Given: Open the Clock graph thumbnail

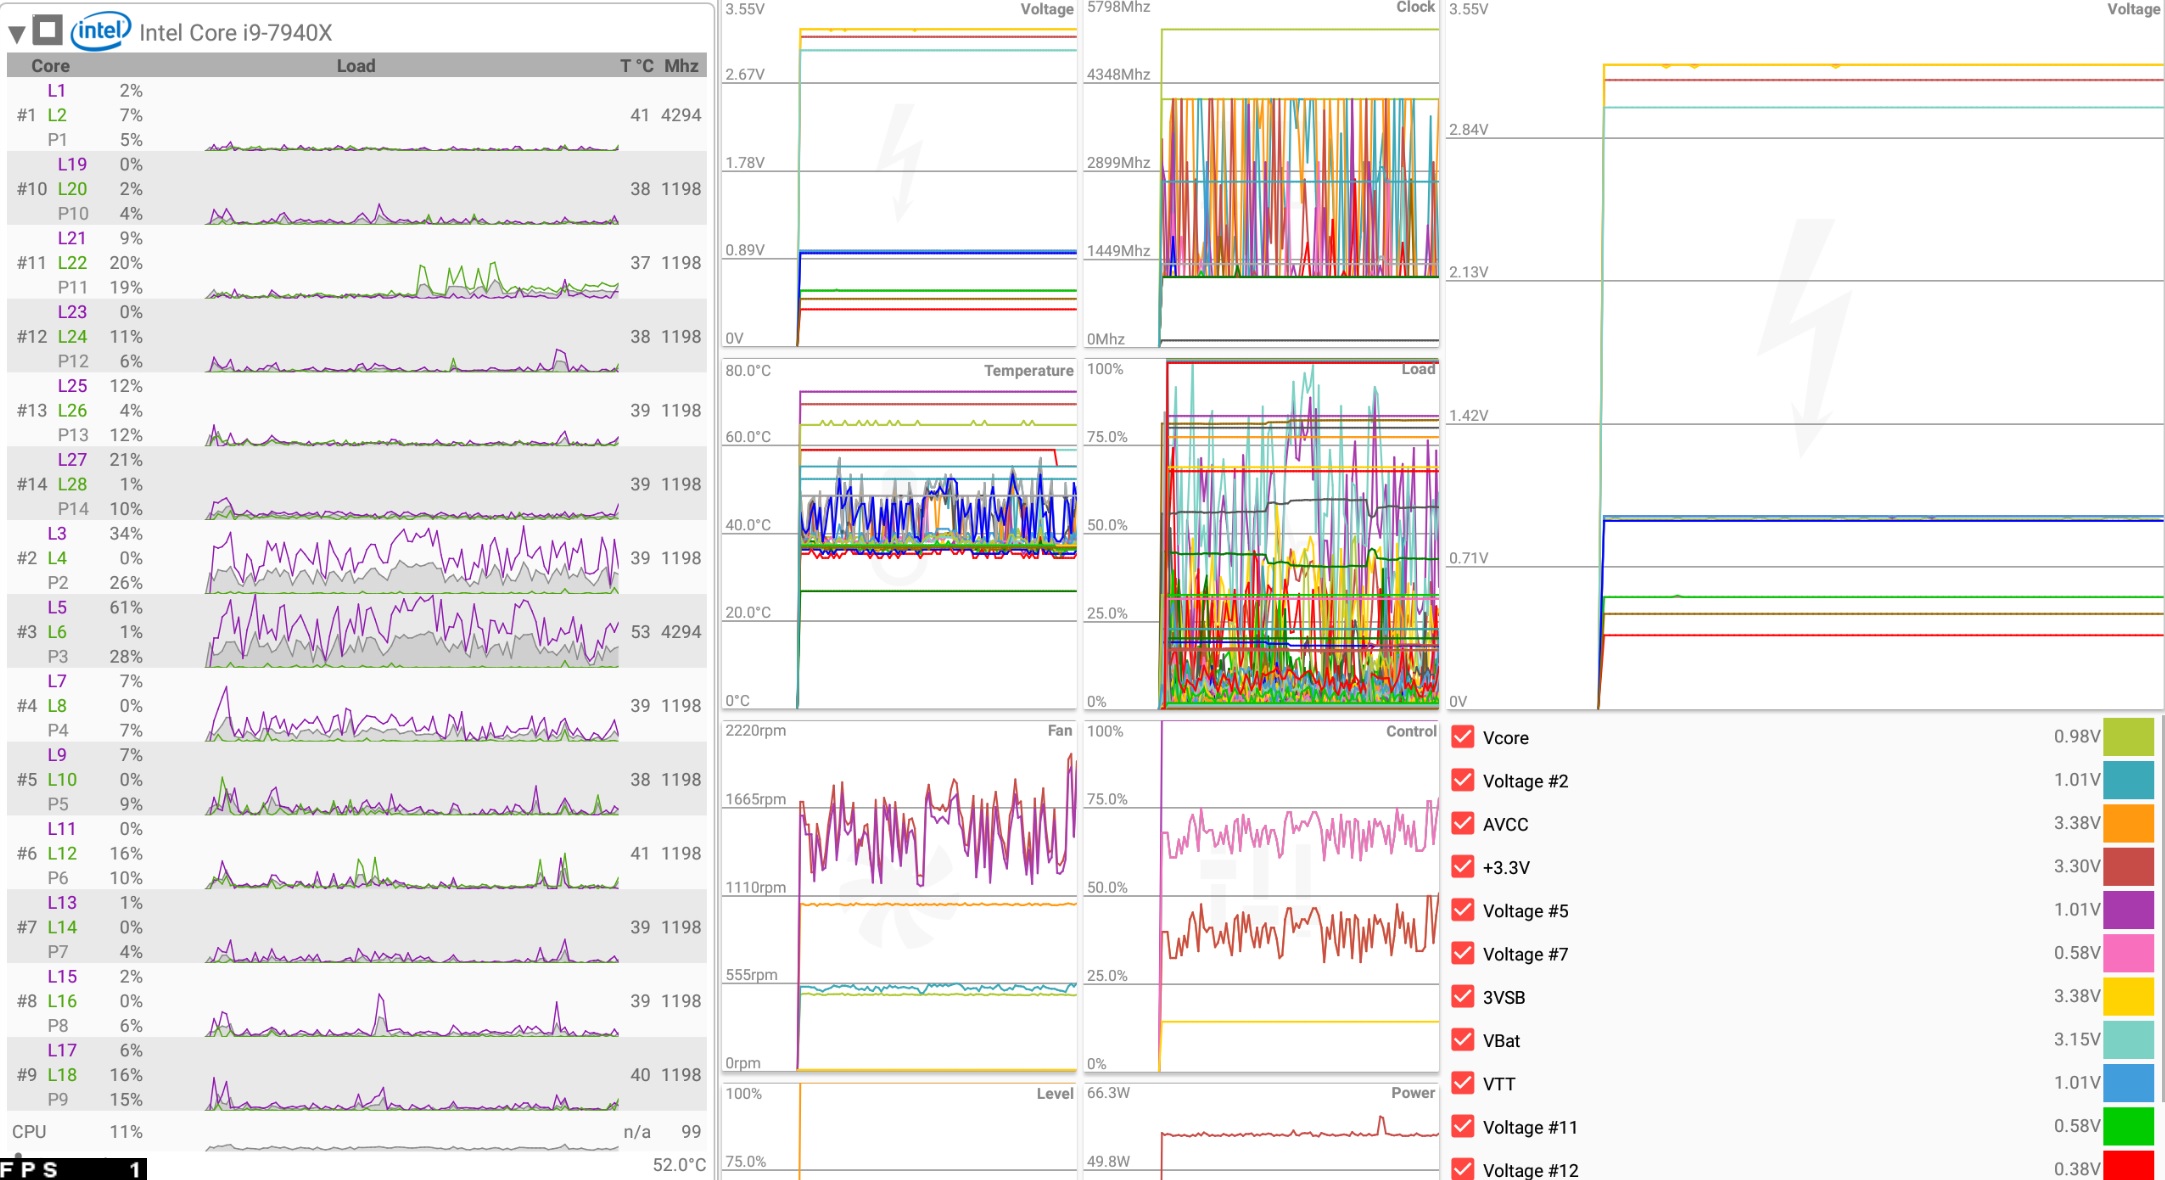Looking at the screenshot, I should tap(1261, 175).
